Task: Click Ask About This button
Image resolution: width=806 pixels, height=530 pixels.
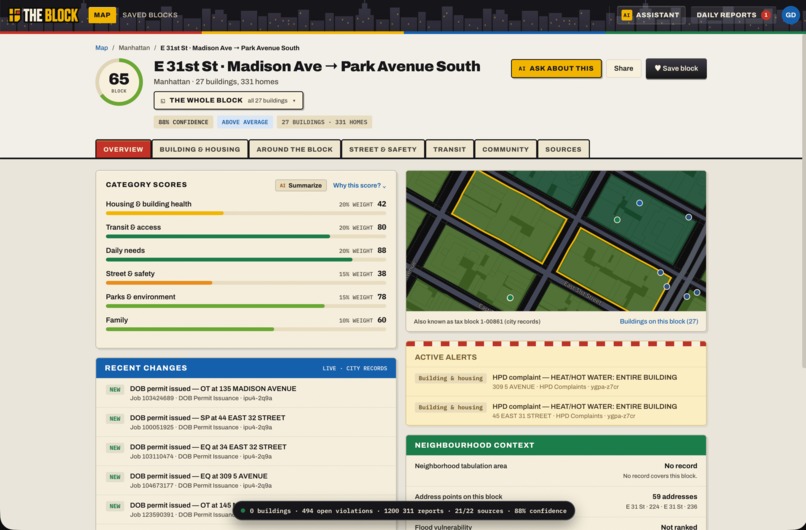Action: click(x=556, y=68)
